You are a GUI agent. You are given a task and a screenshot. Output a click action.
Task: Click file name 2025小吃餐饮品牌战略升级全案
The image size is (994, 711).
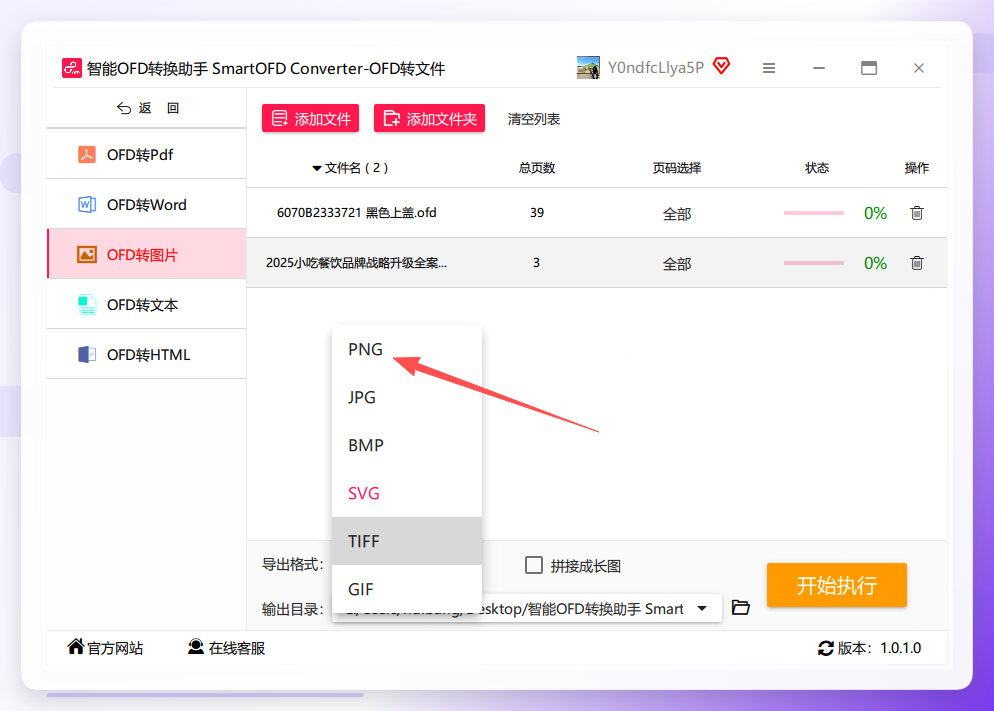356,263
